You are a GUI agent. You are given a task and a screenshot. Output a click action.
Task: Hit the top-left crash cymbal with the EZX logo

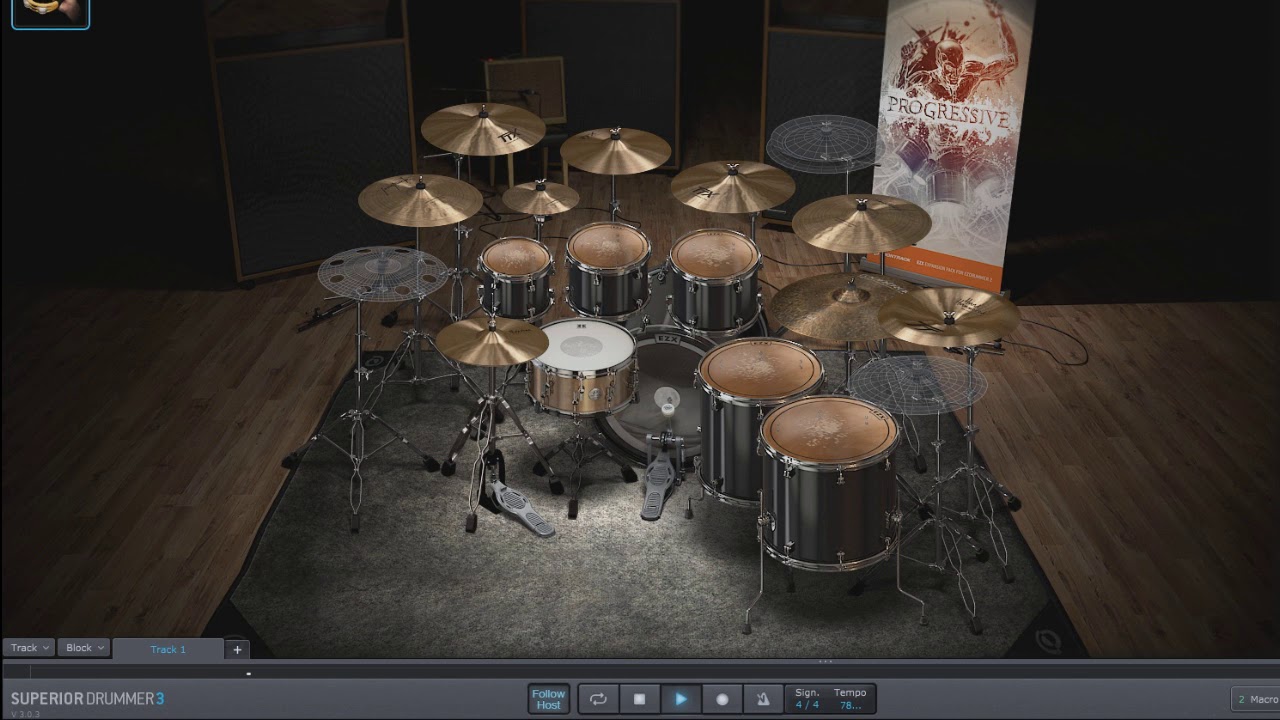pyautogui.click(x=483, y=128)
